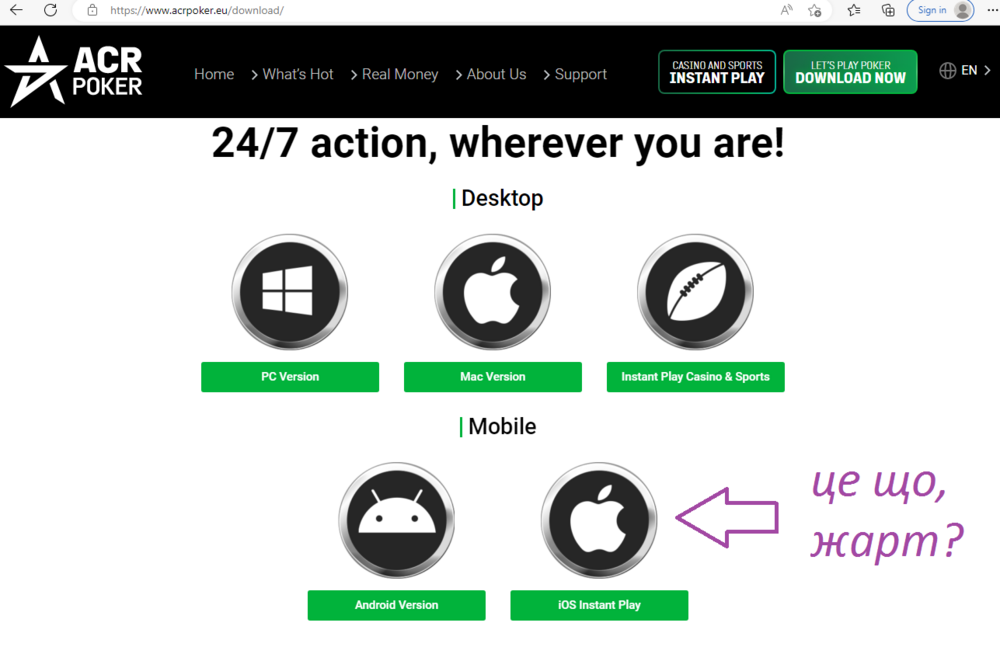Click the iOS Instant Play button
Screen dimensions: 1000x647
coord(599,605)
